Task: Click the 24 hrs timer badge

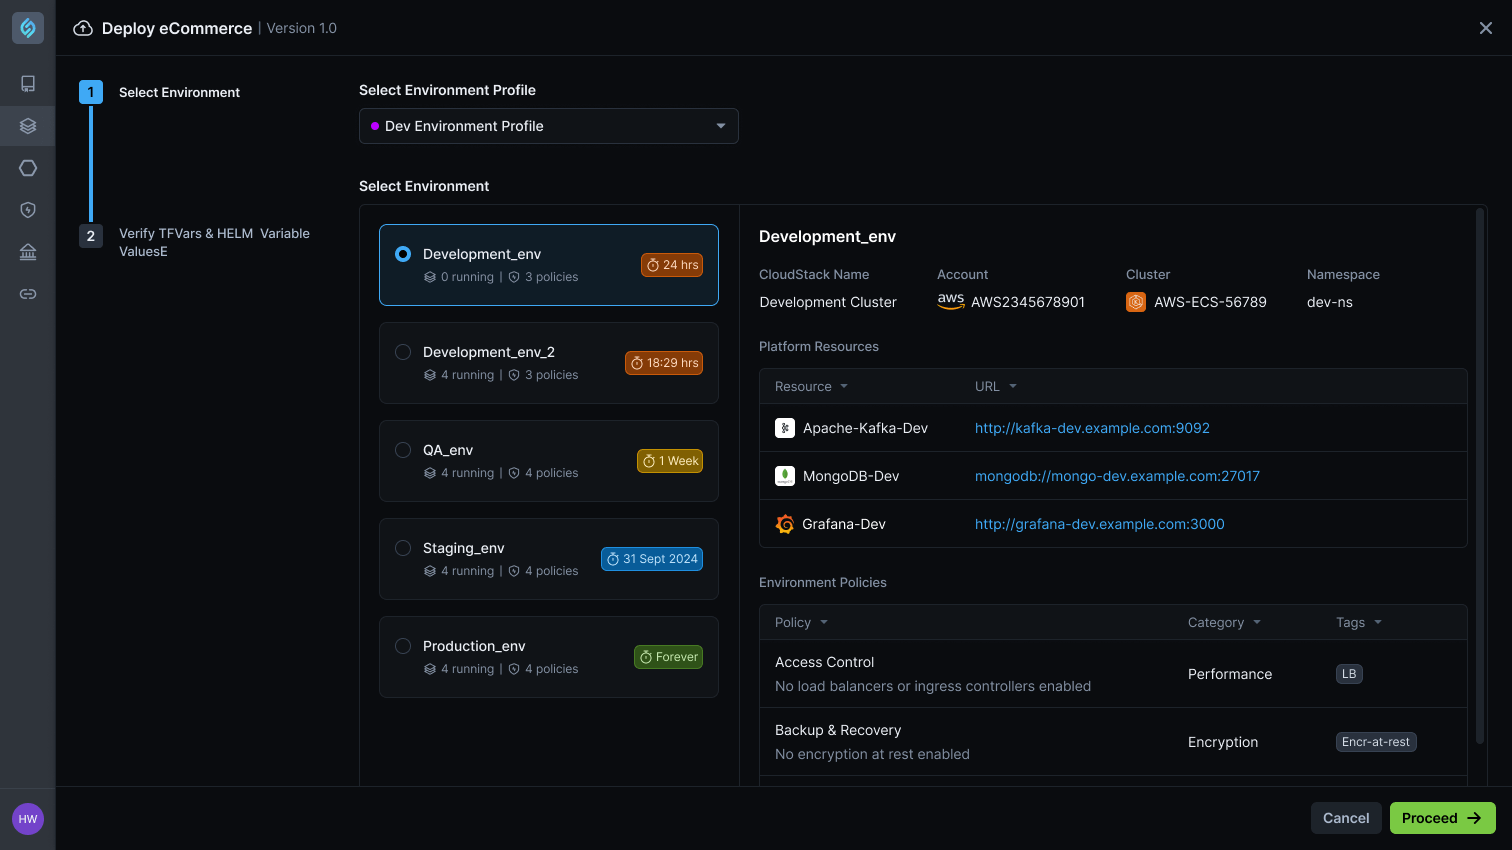Action: [x=672, y=265]
